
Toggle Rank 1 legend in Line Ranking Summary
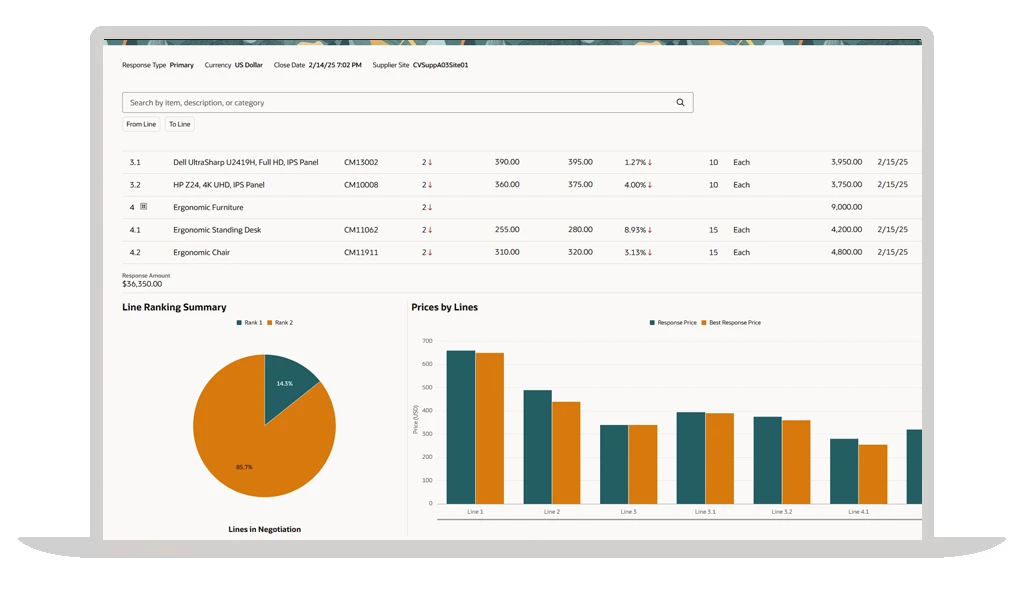point(248,323)
